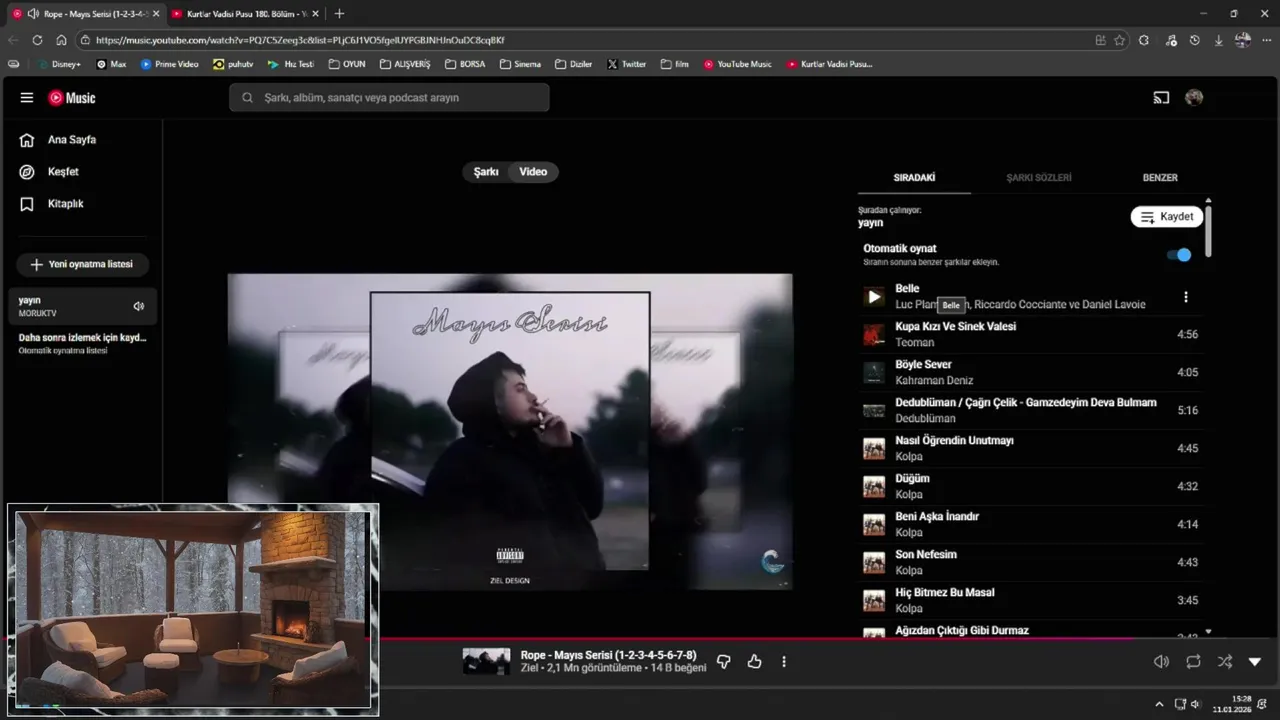Open more options for Belle
This screenshot has height=720, width=1280.
1186,297
